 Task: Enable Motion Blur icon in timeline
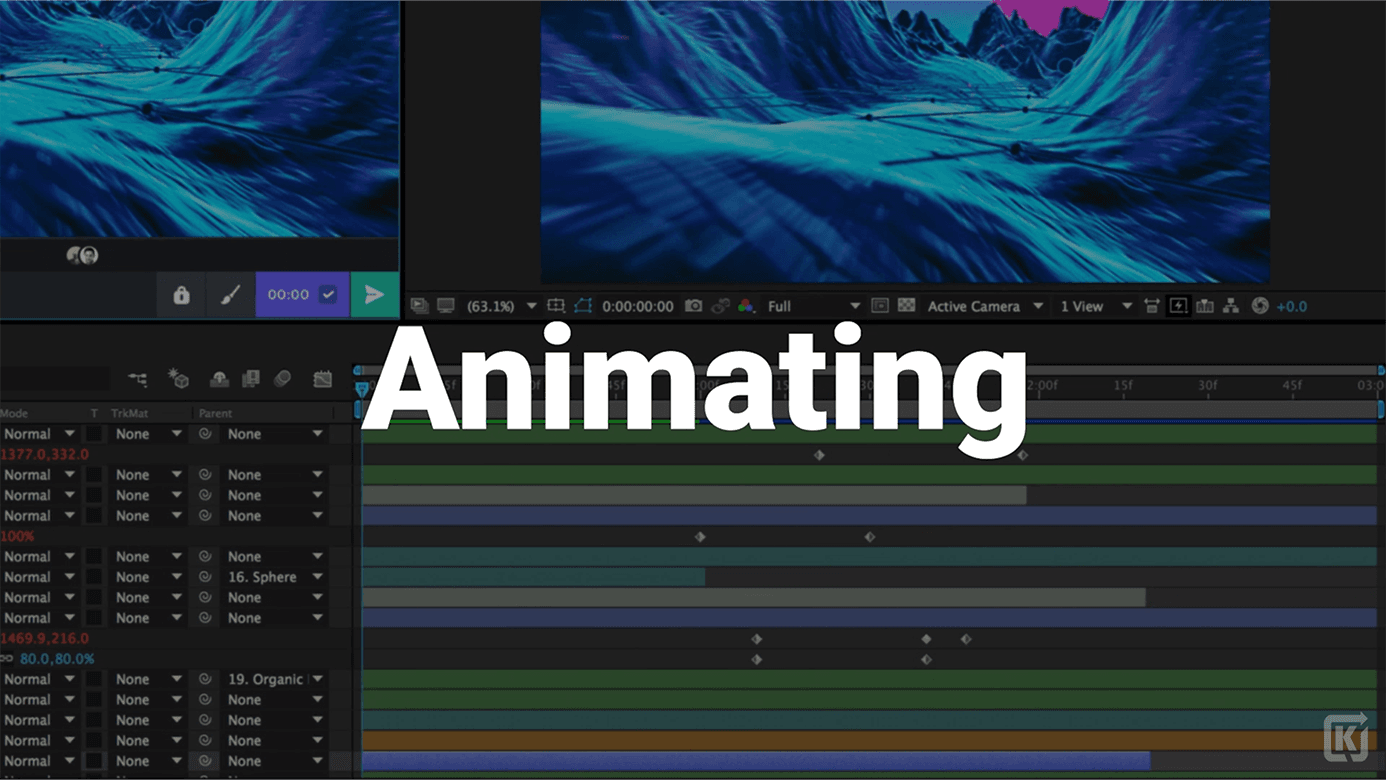282,379
